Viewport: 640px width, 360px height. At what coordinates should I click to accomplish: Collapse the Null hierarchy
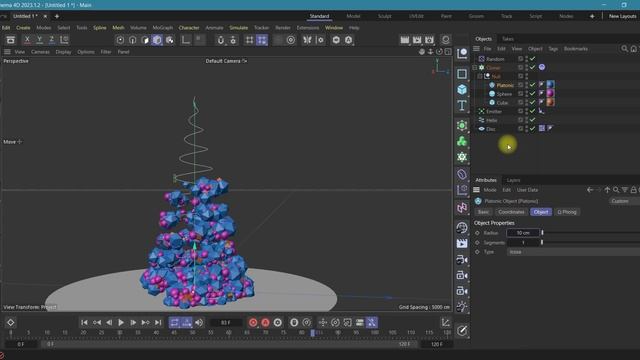tap(480, 76)
